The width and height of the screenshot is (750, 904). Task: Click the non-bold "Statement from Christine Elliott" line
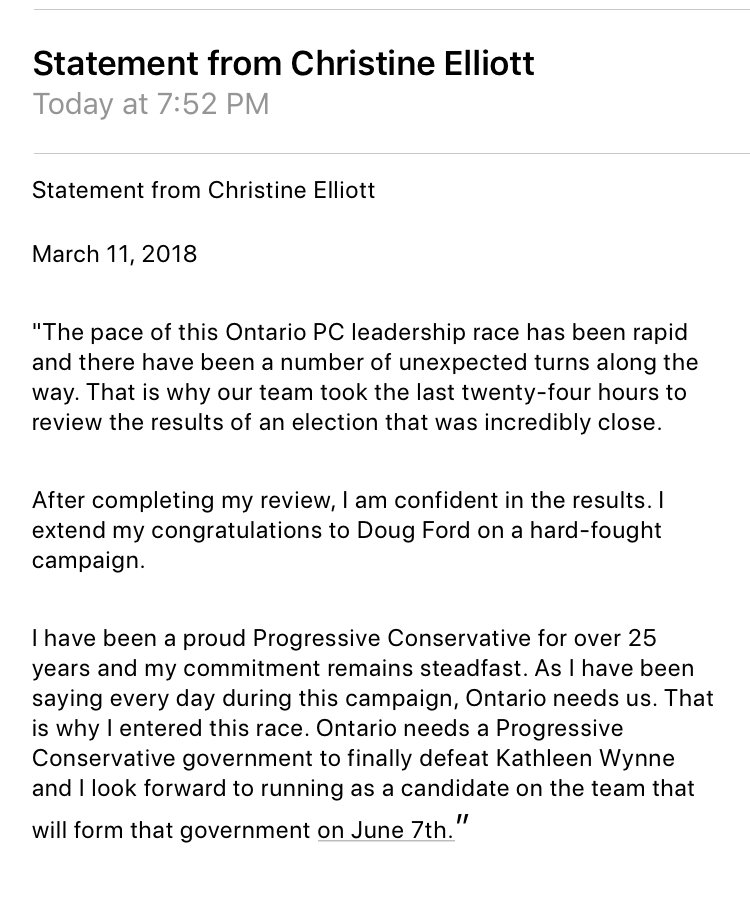203,190
